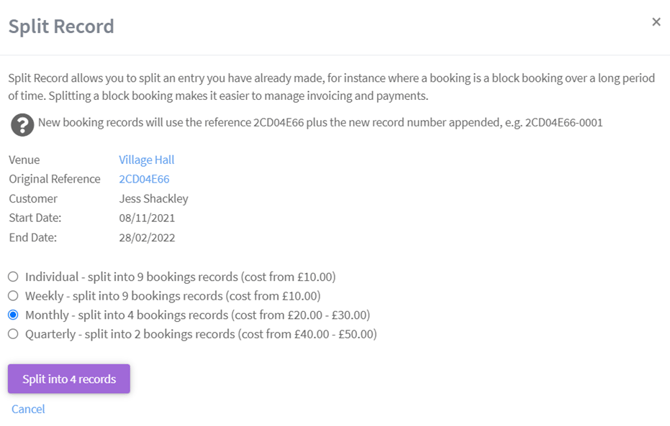Click the Split Record dialog title

61,26
